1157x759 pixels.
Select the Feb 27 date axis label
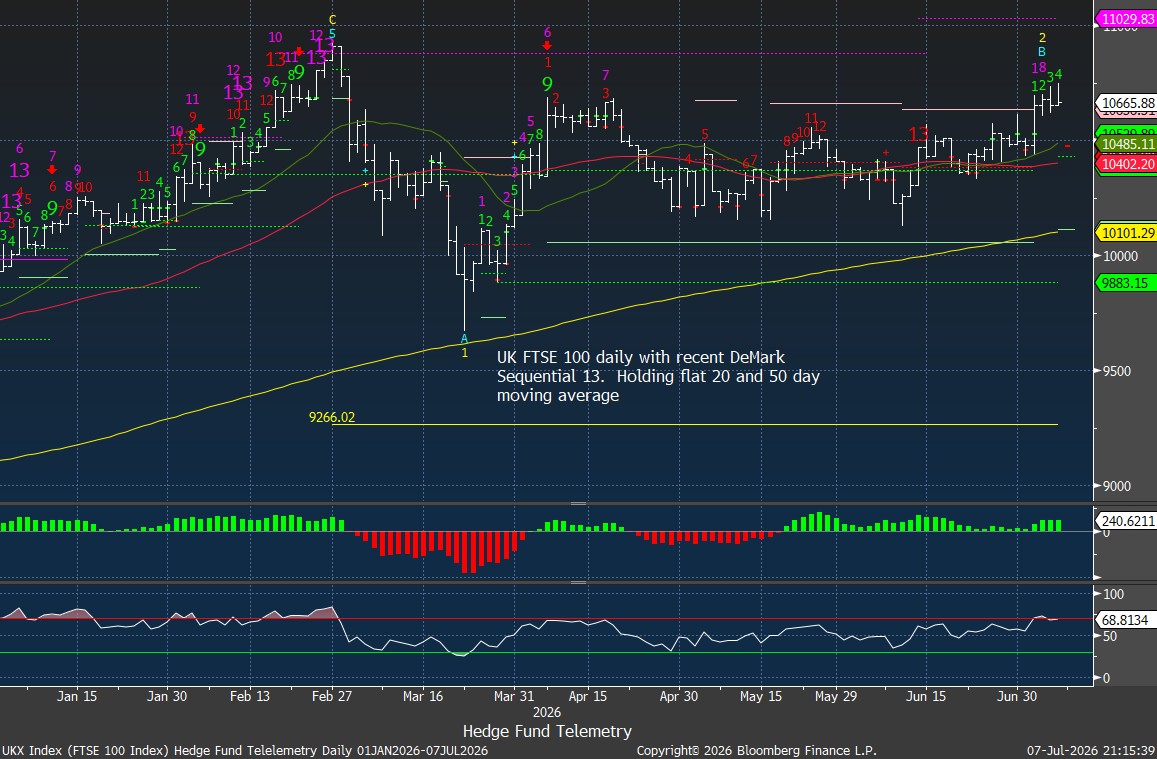[331, 696]
